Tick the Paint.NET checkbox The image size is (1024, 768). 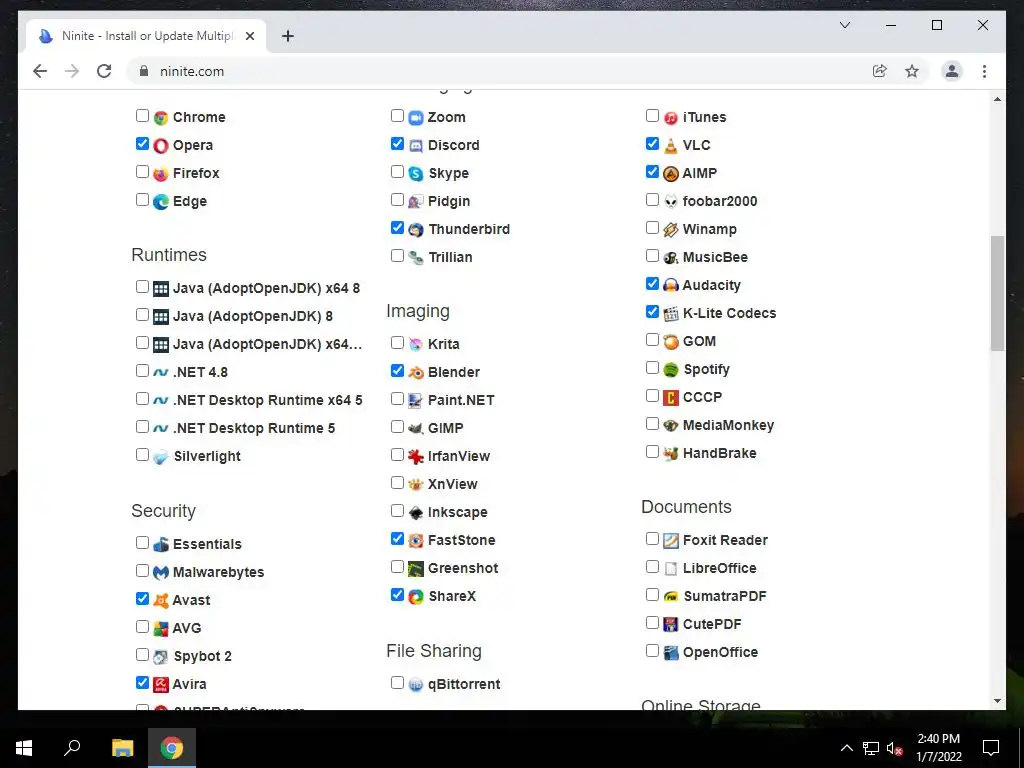click(x=397, y=398)
